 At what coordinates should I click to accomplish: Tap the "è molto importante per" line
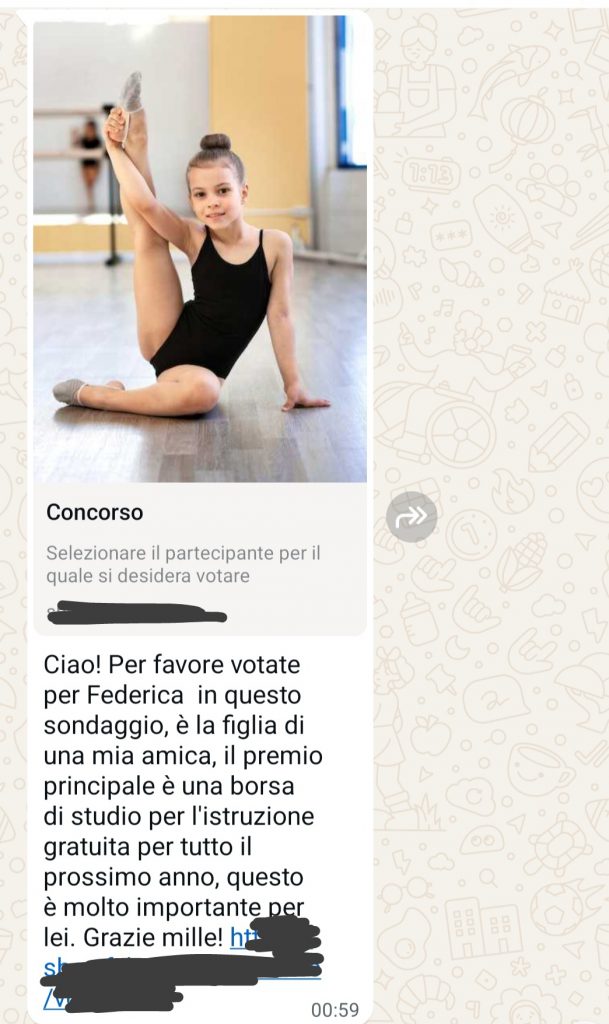click(x=174, y=907)
